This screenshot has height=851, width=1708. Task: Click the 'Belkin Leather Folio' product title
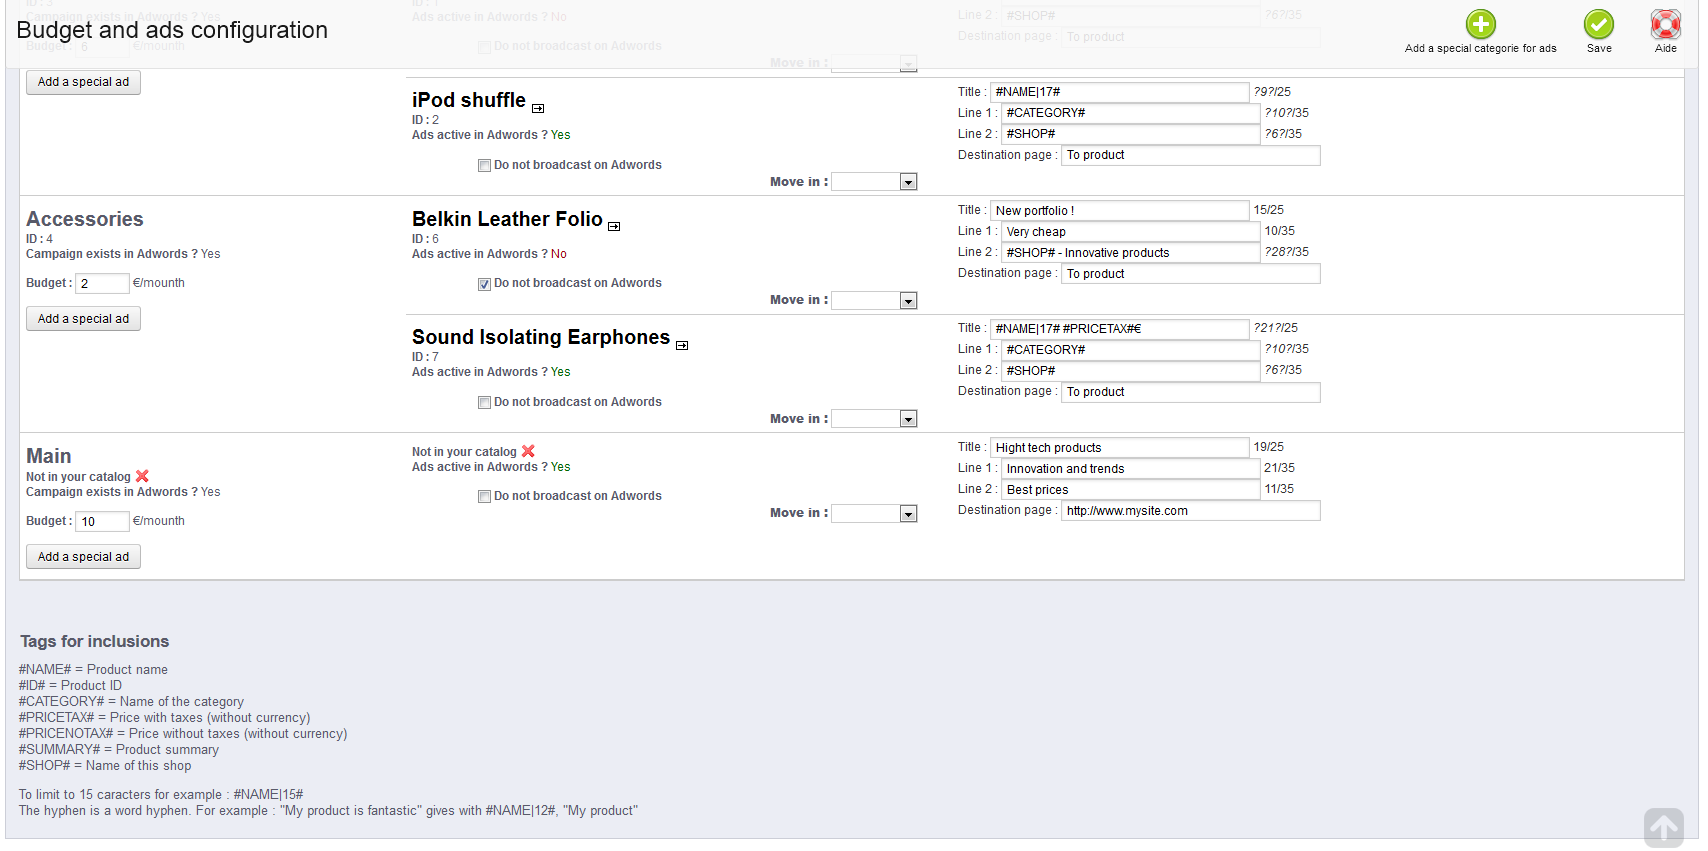click(x=507, y=219)
